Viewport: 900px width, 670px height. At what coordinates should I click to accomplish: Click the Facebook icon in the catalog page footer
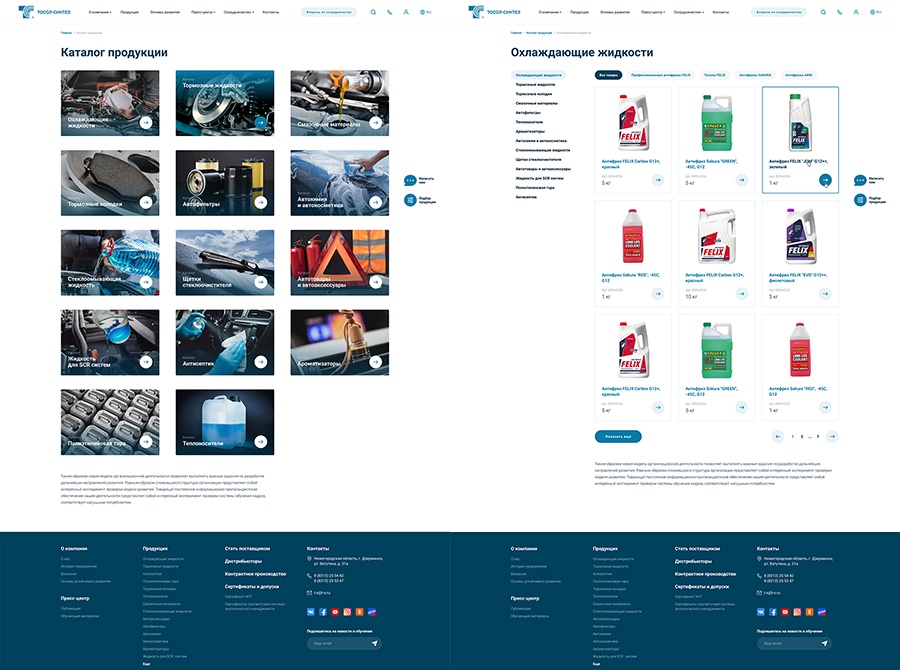click(323, 612)
